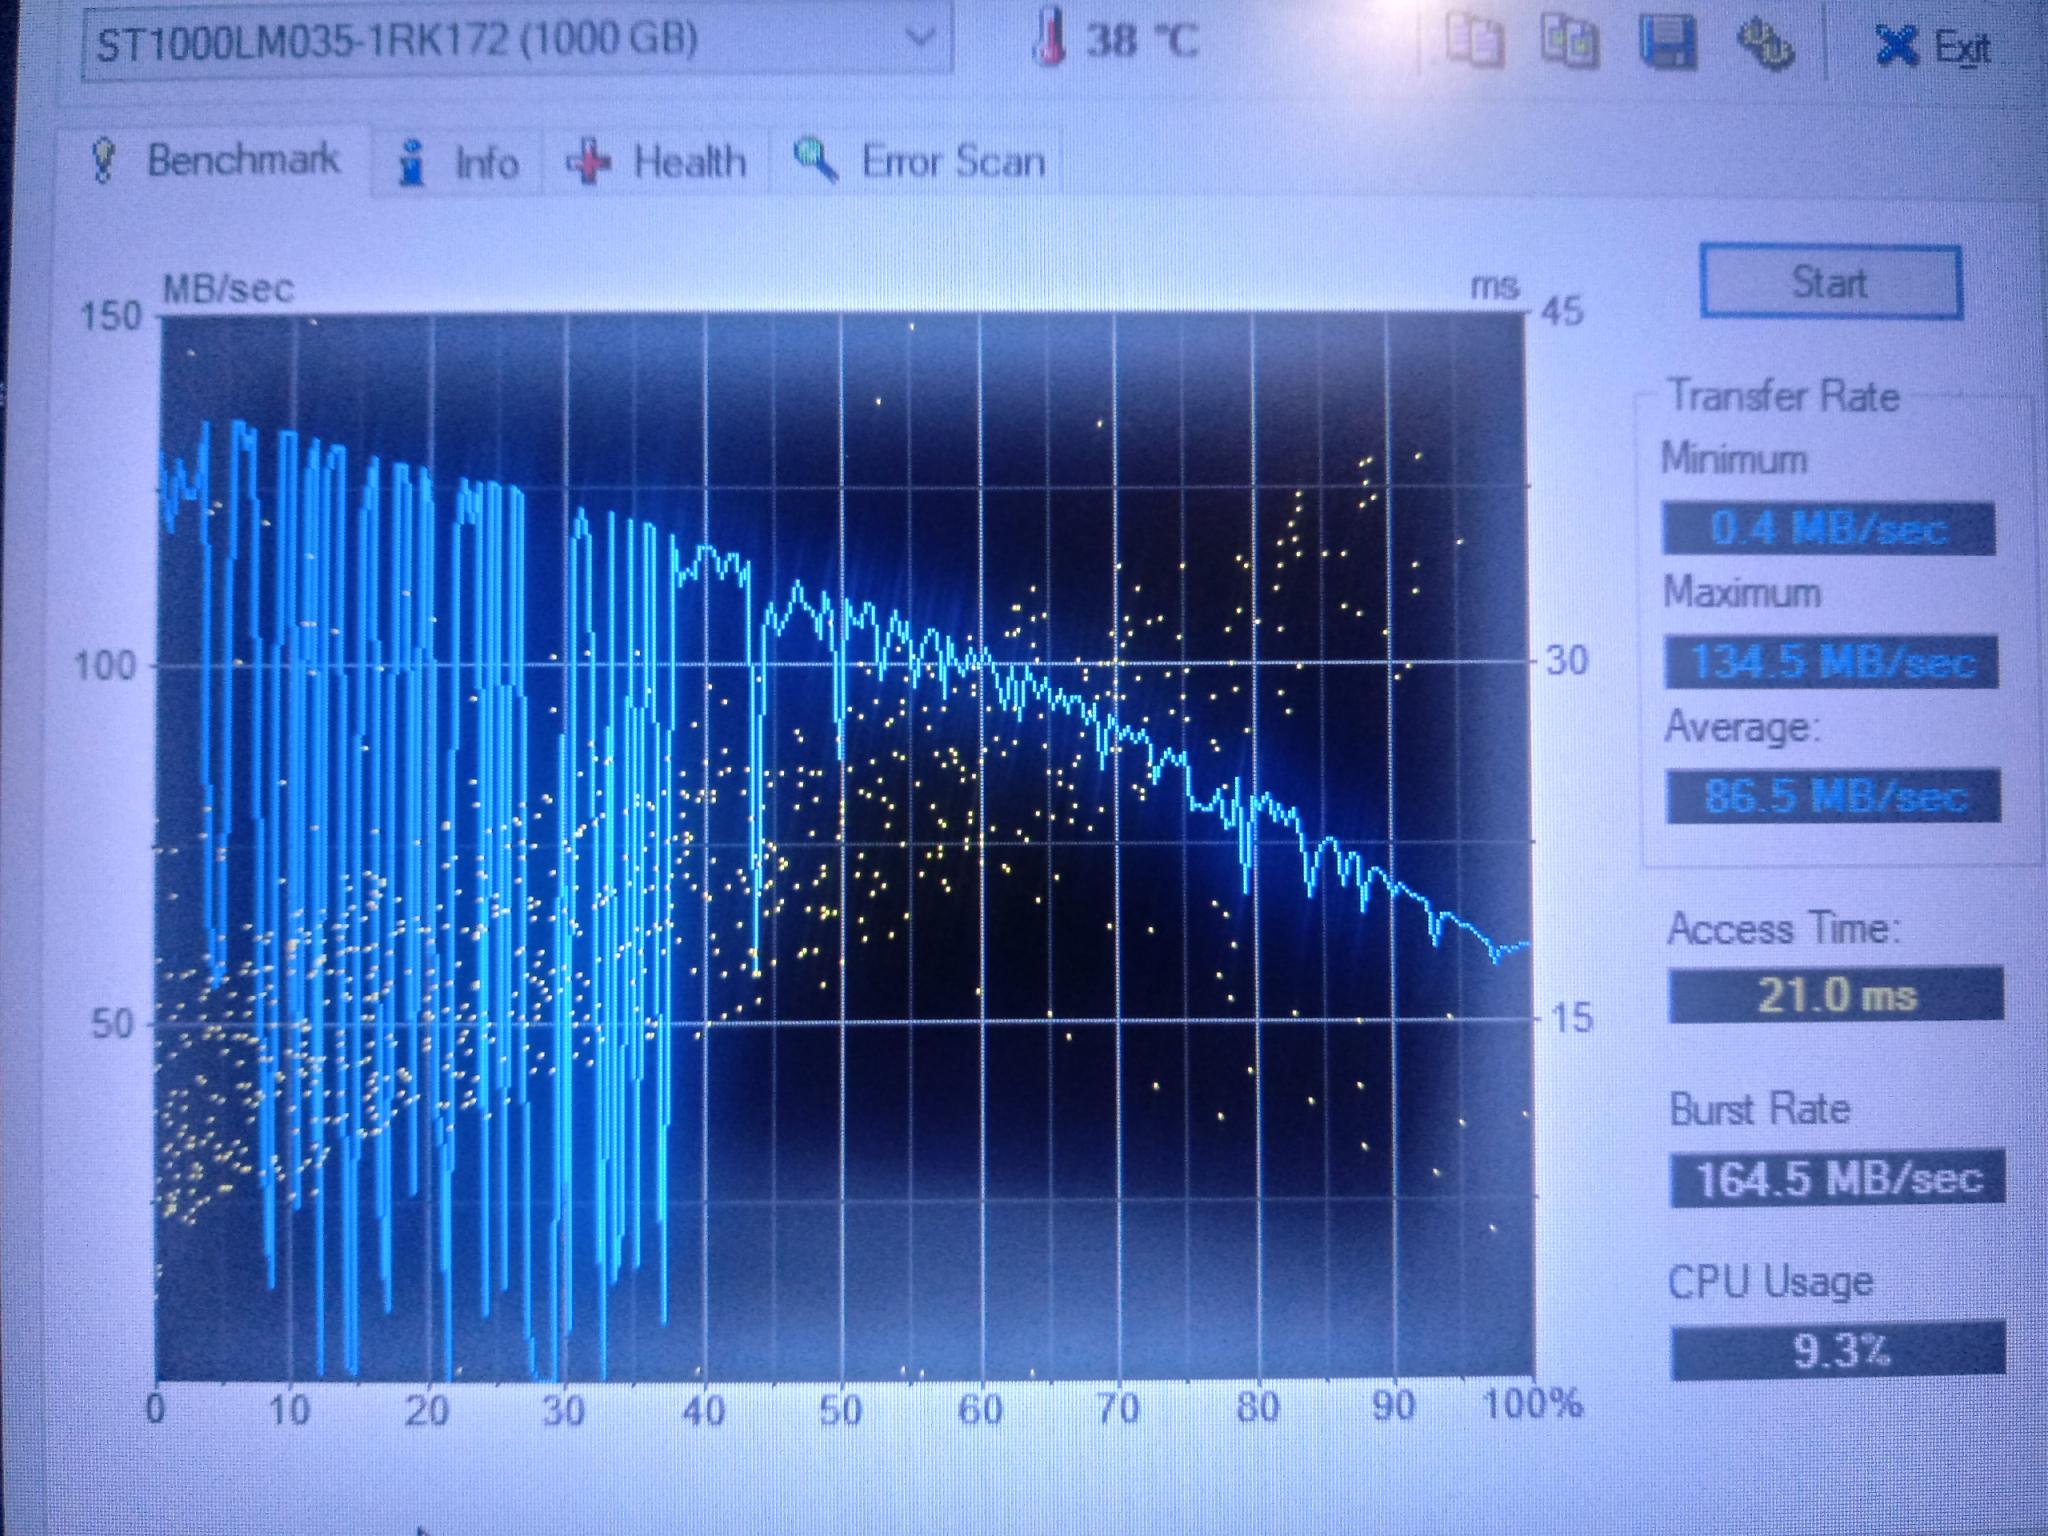Click the 50 value on MB/sec axis
This screenshot has width=2048, height=1536.
pos(112,1024)
